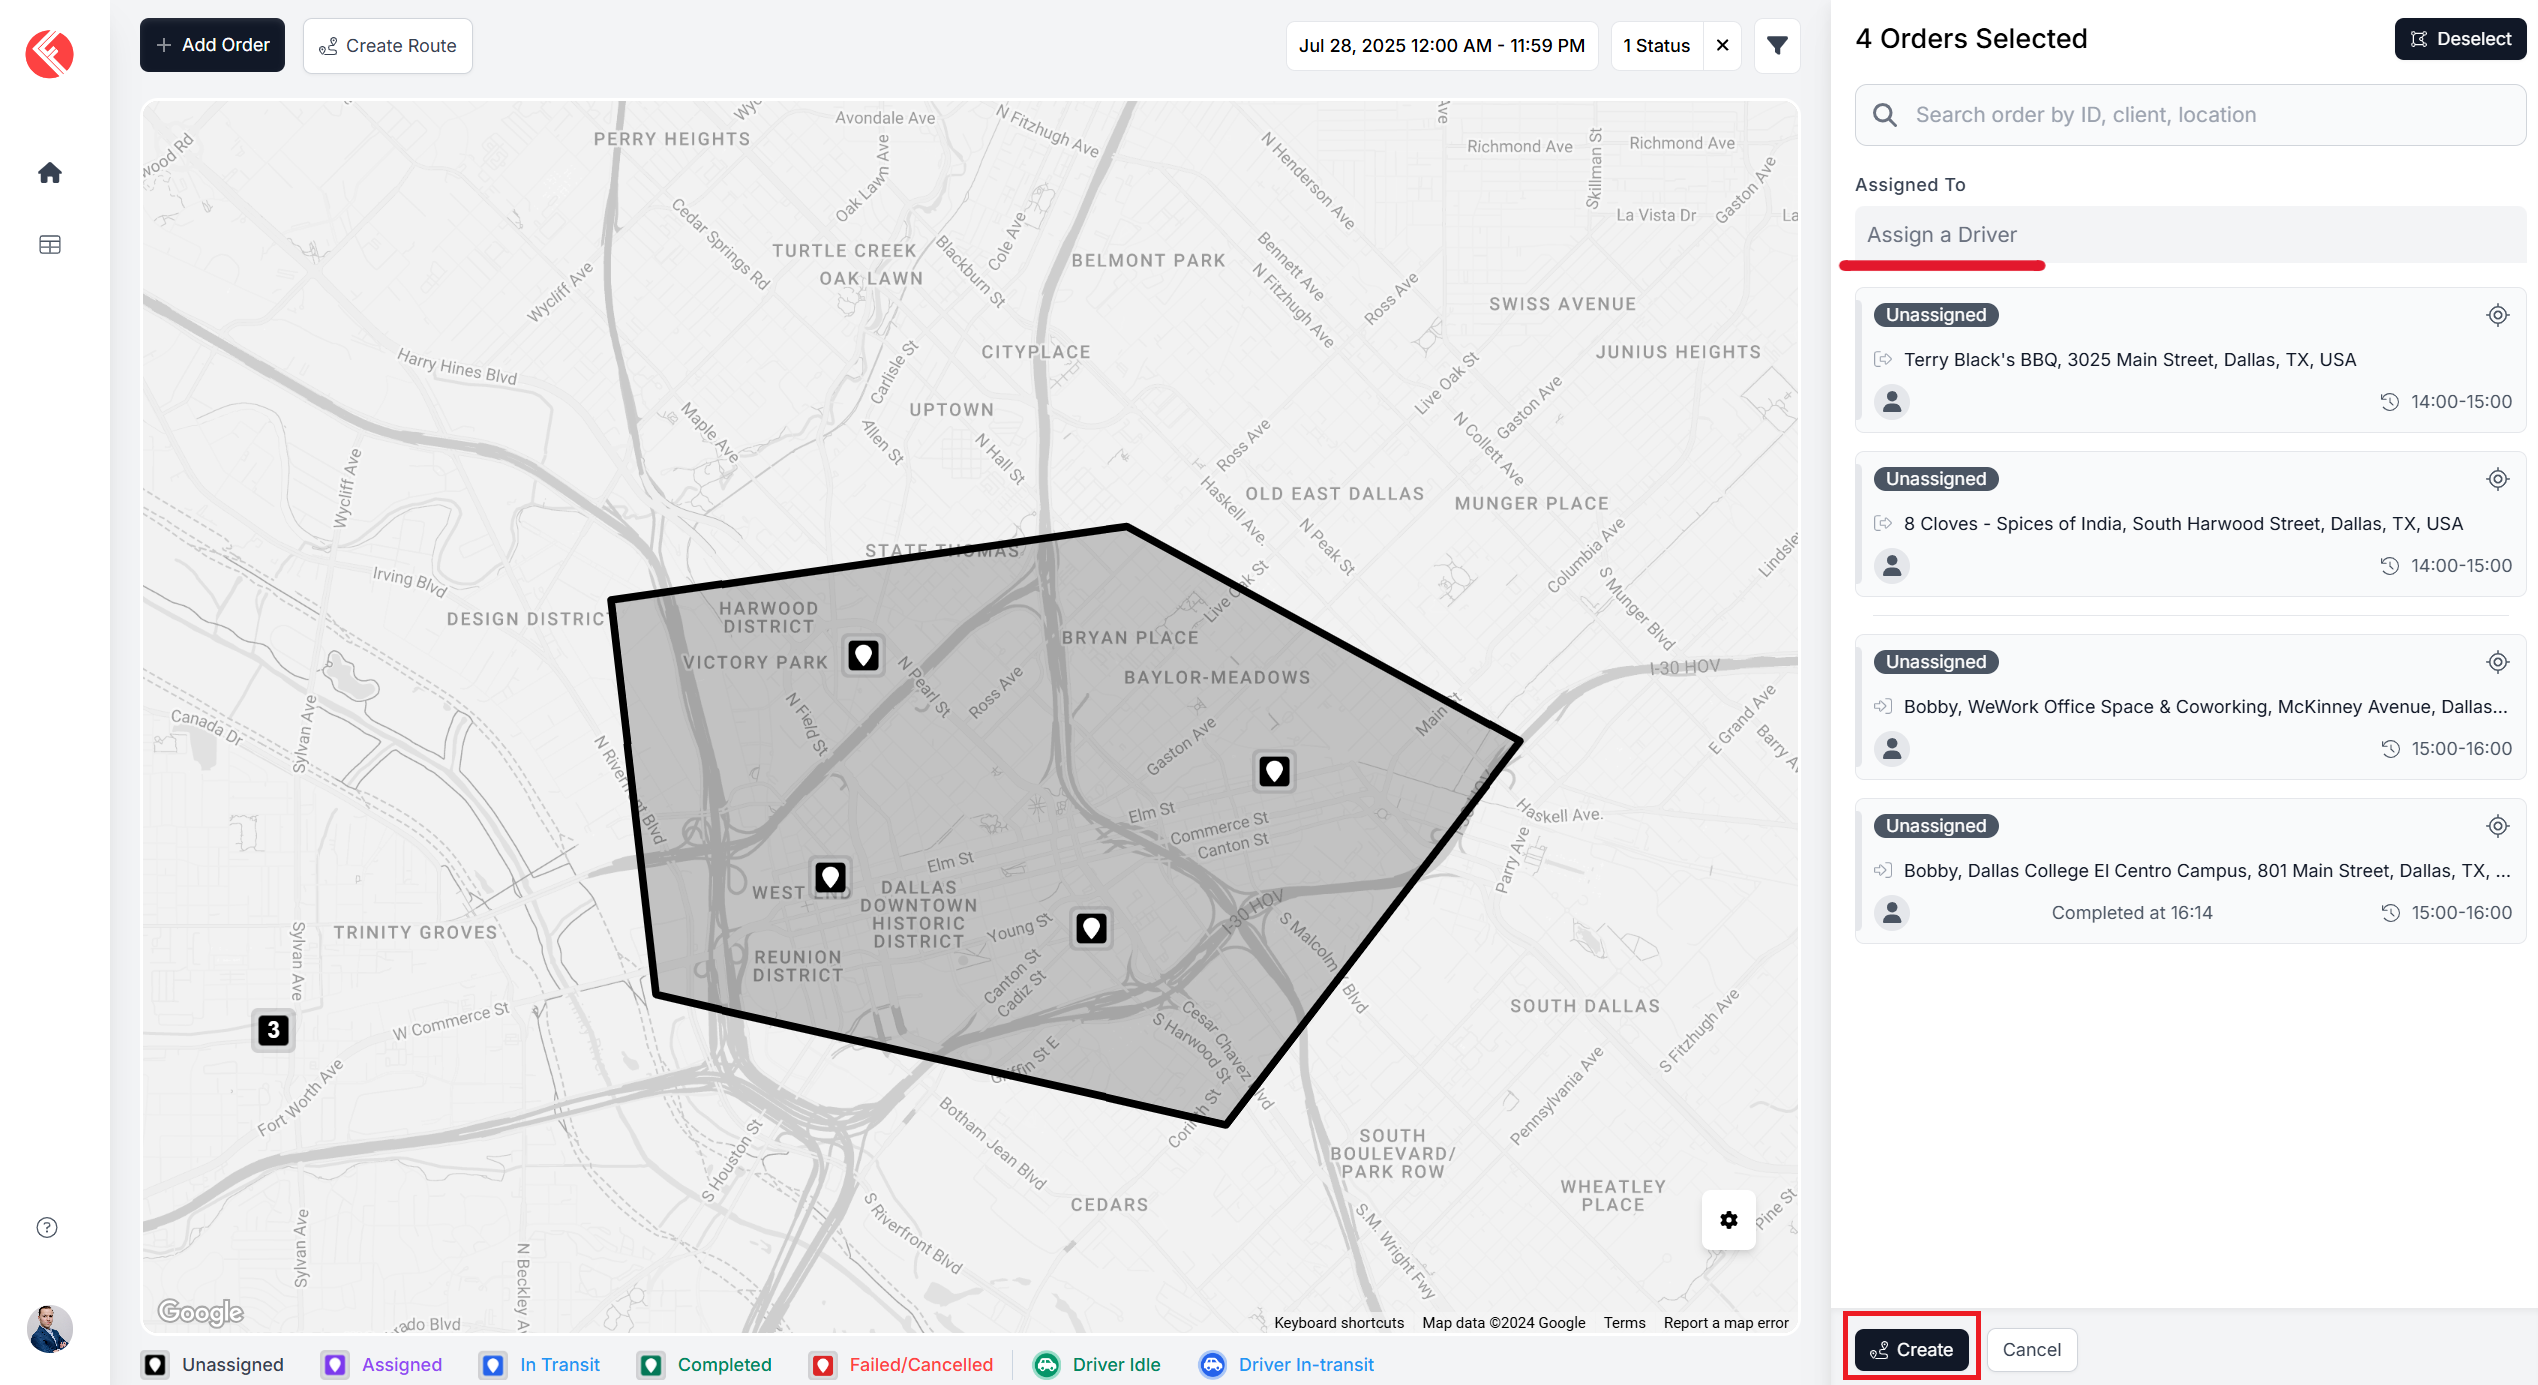Open the 1 Status filter dropdown
Image resolution: width=2538 pixels, height=1385 pixels.
click(1656, 46)
